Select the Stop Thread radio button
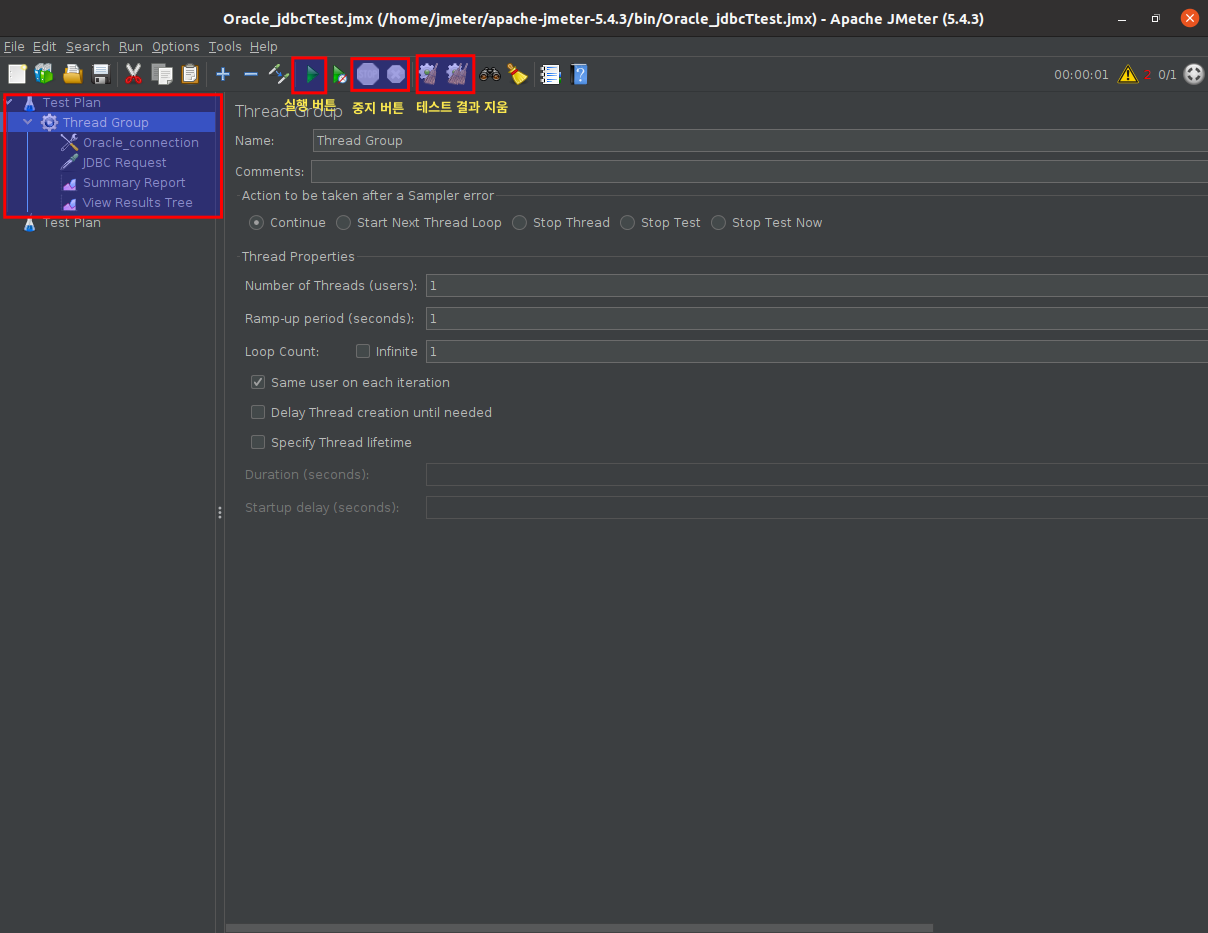This screenshot has width=1208, height=933. point(520,222)
